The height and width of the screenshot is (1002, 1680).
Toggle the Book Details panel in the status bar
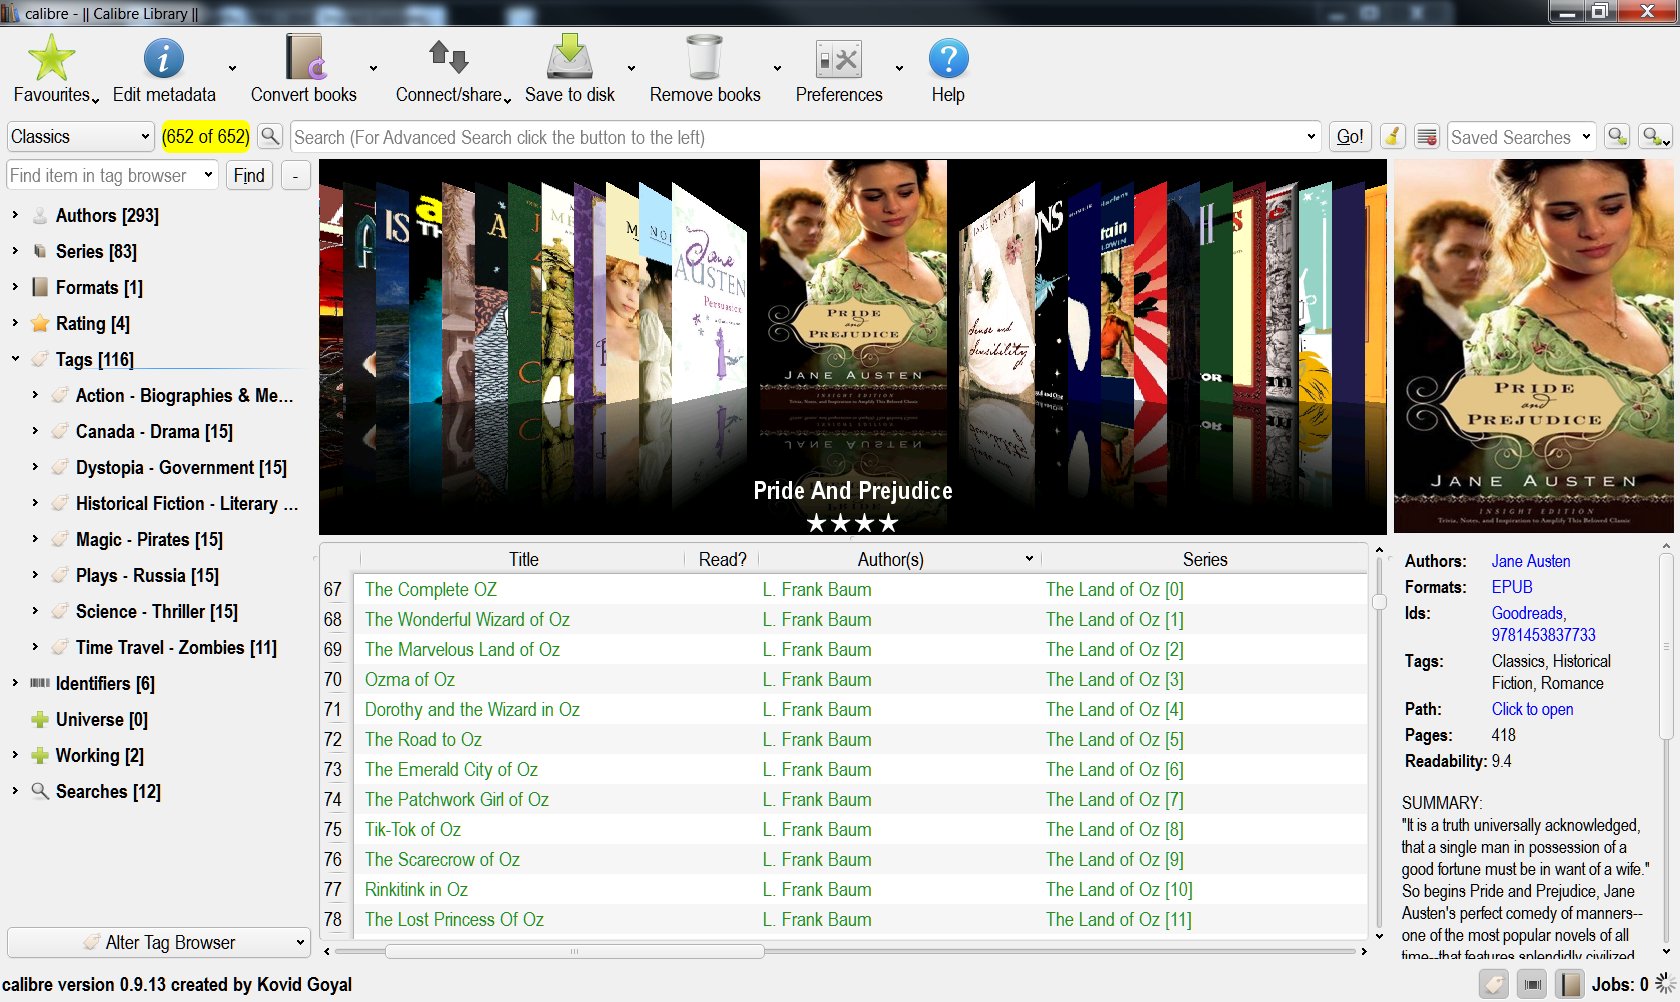point(1570,985)
